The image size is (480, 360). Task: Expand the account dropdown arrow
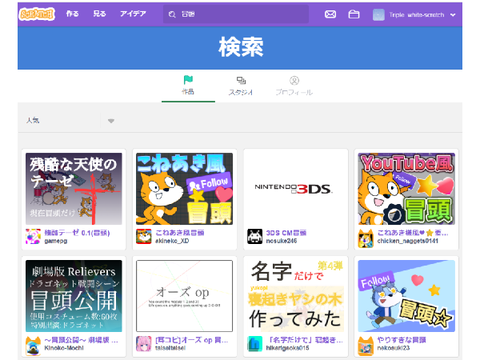(453, 15)
